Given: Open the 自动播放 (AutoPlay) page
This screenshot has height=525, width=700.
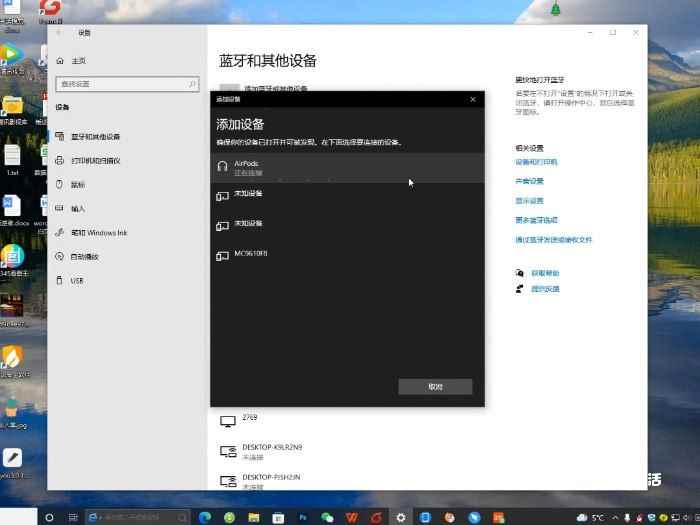Looking at the screenshot, I should pos(127,257).
